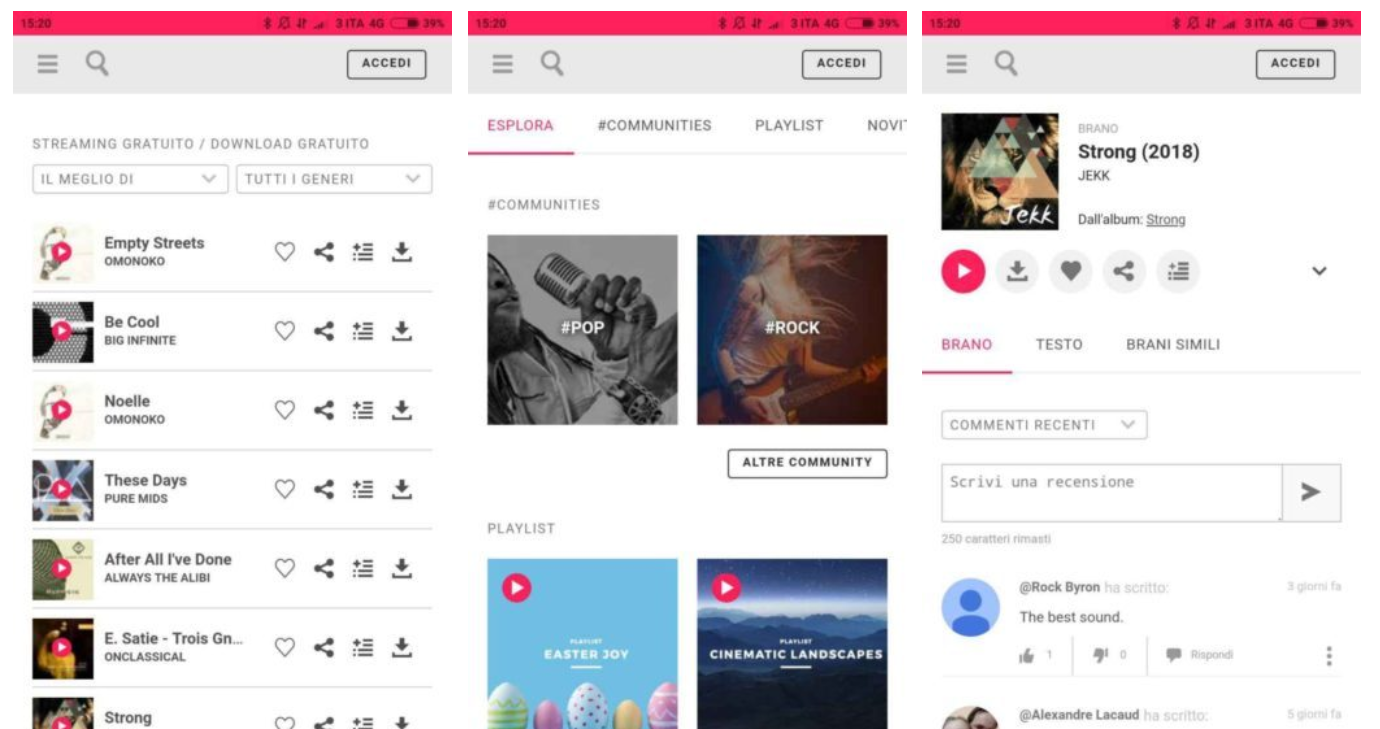This screenshot has height=729, width=1380.
Task: Open search in the middle screen
Action: point(552,64)
